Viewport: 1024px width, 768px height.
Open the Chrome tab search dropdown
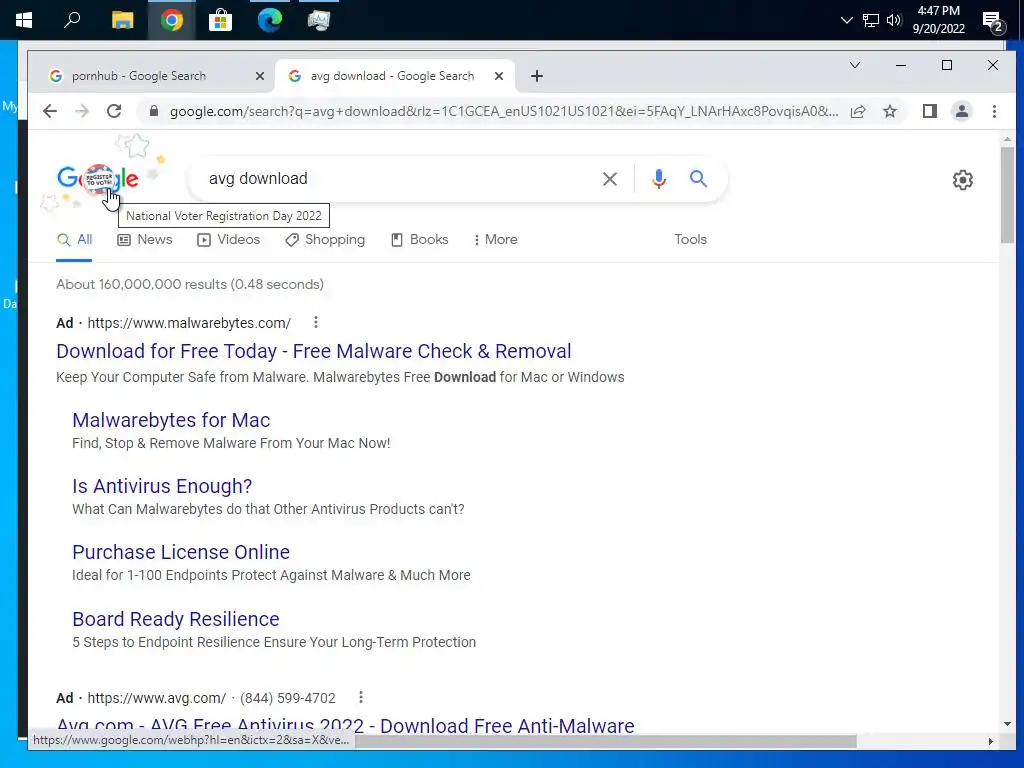point(855,65)
